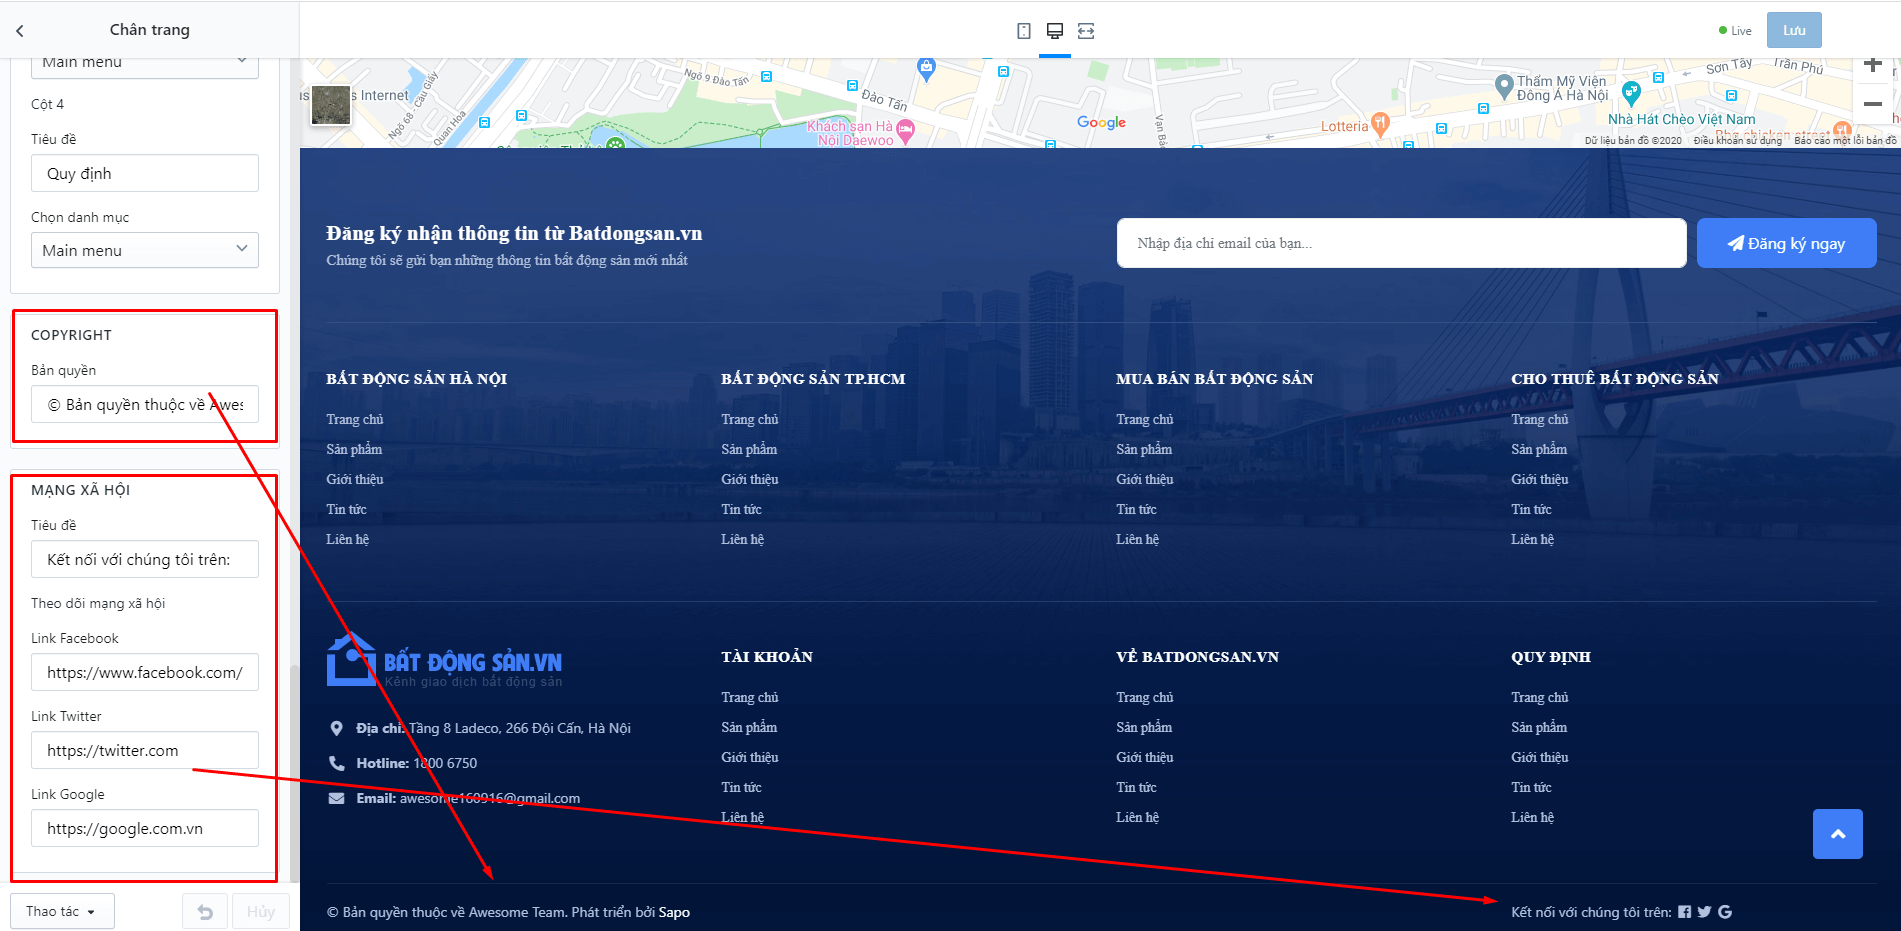
Task: Click the Sapo link in footer
Action: click(674, 912)
